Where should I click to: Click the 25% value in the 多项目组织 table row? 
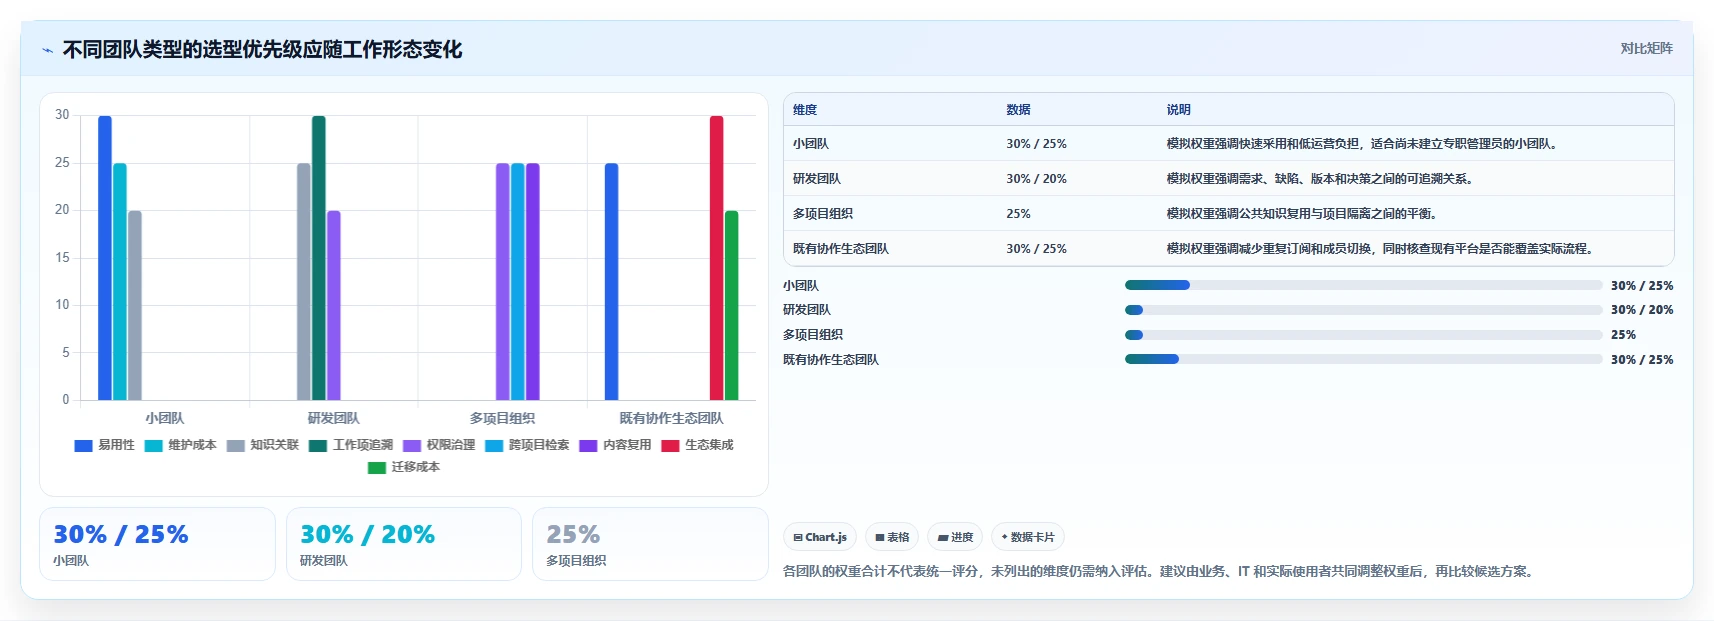coord(1018,214)
